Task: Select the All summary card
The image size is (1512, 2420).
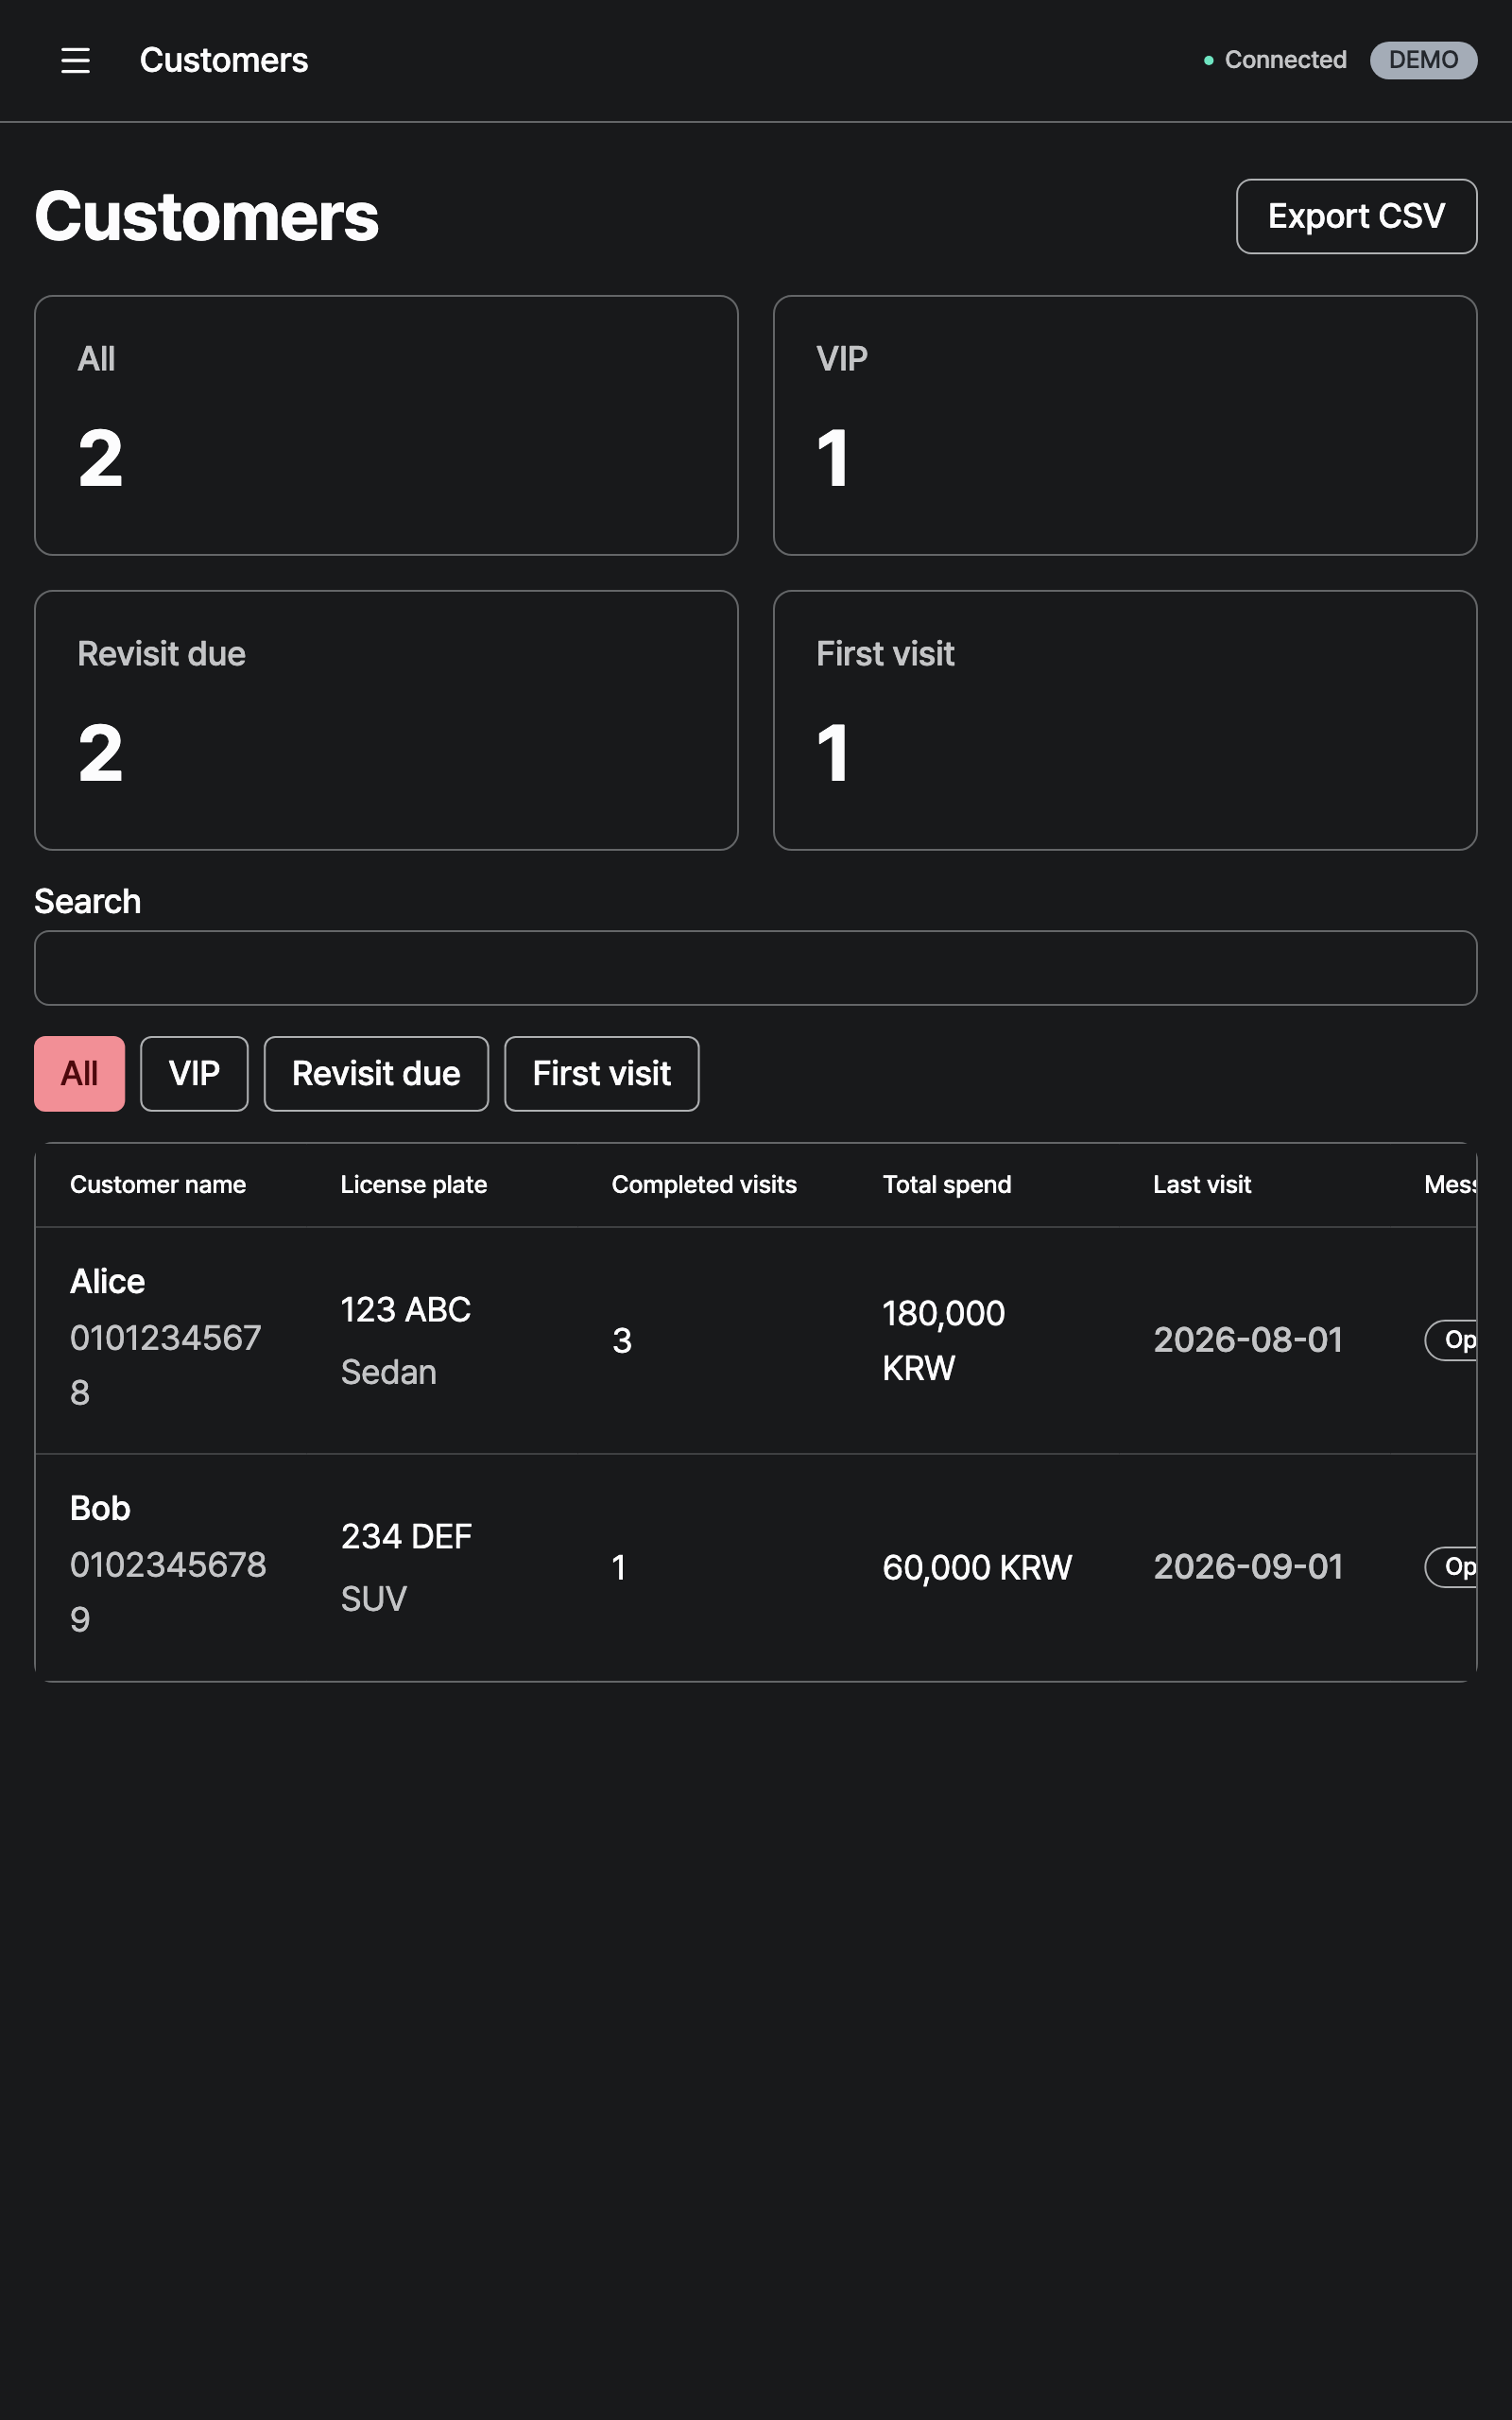Action: pos(386,425)
